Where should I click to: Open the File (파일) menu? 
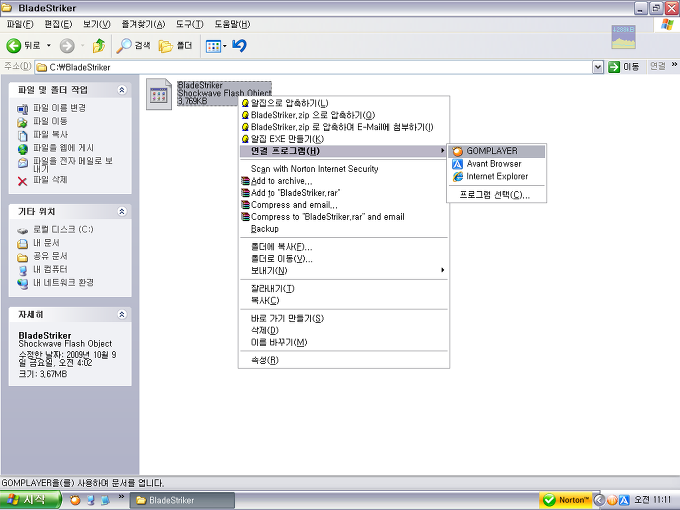[x=20, y=24]
